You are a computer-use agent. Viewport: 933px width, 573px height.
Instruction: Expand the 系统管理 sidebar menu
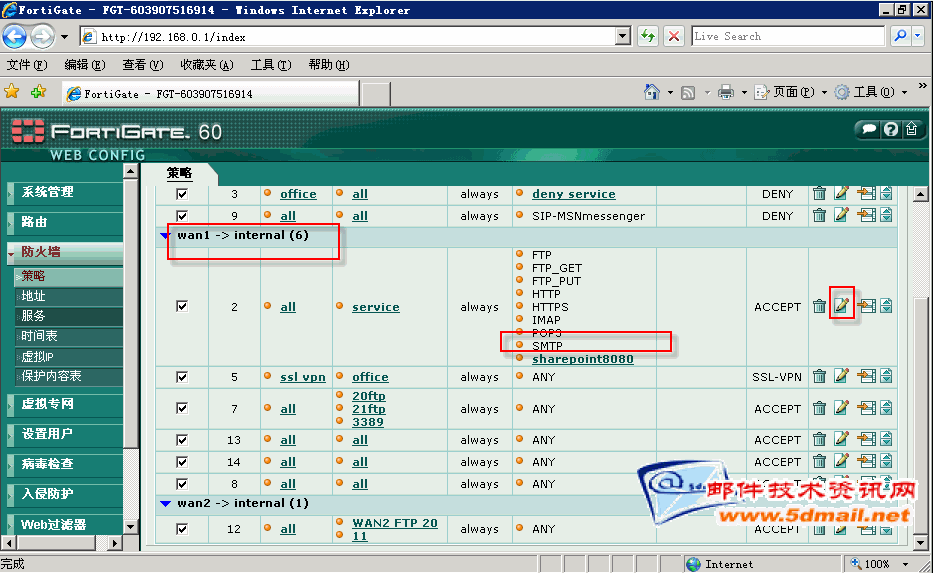pyautogui.click(x=64, y=192)
